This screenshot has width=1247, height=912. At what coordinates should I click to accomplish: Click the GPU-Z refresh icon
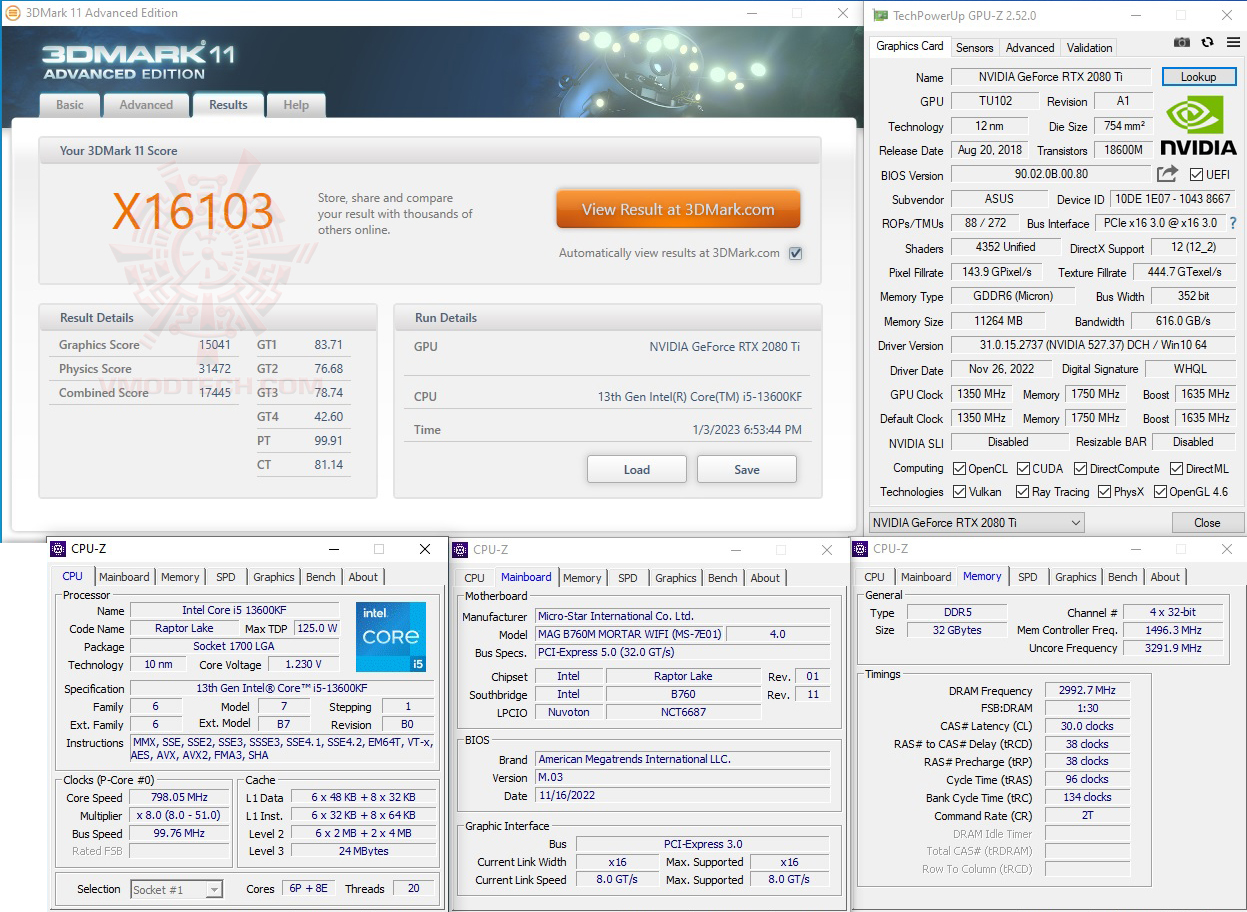[1206, 42]
